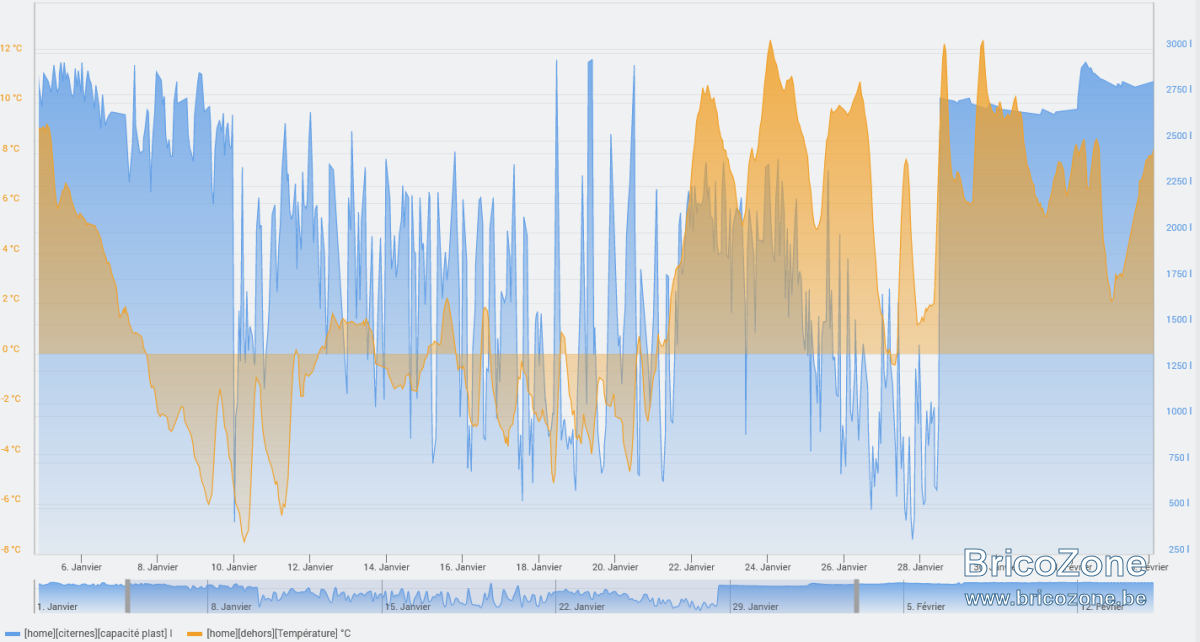
Task: Click navigator label 22. Janvier
Action: click(580, 606)
